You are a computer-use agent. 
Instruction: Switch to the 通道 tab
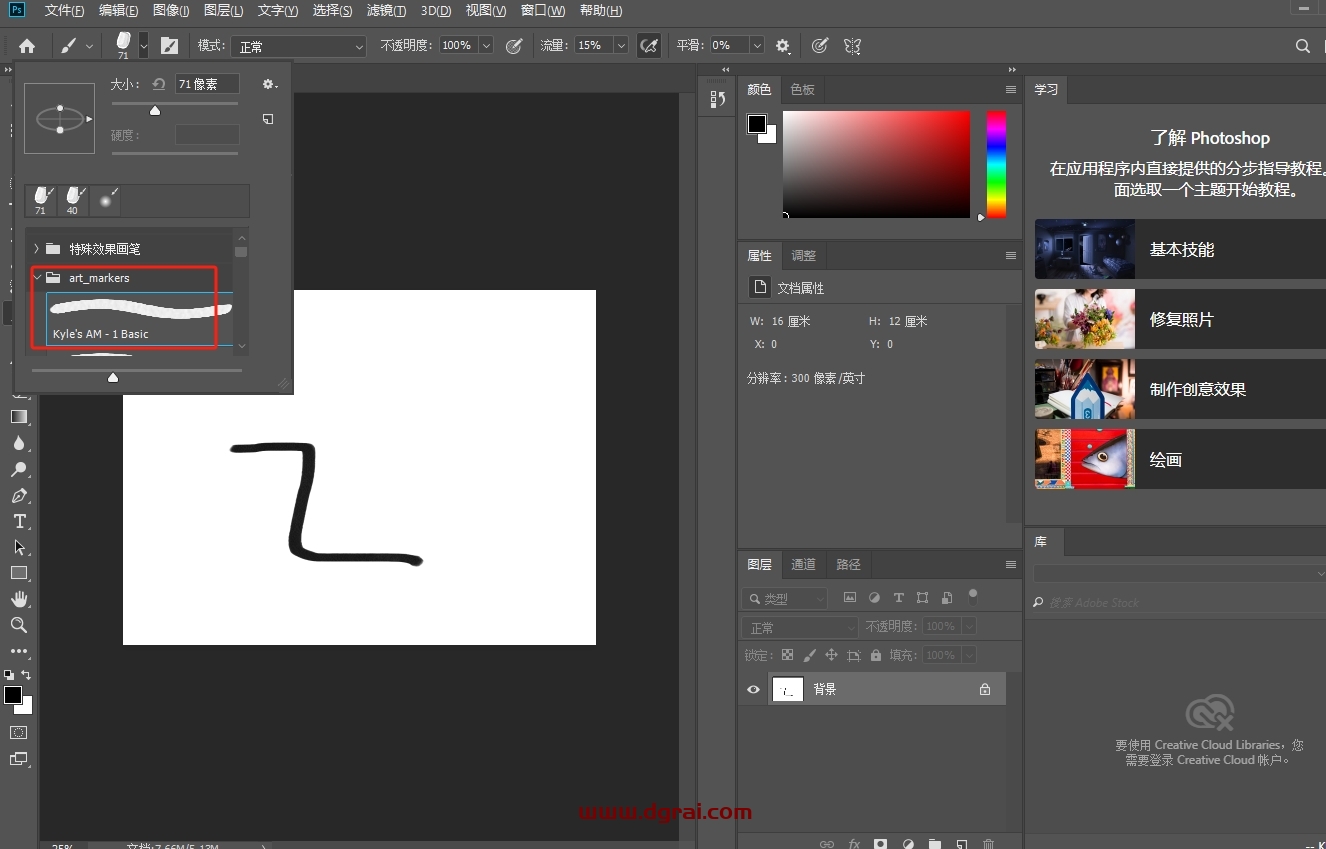click(x=803, y=564)
